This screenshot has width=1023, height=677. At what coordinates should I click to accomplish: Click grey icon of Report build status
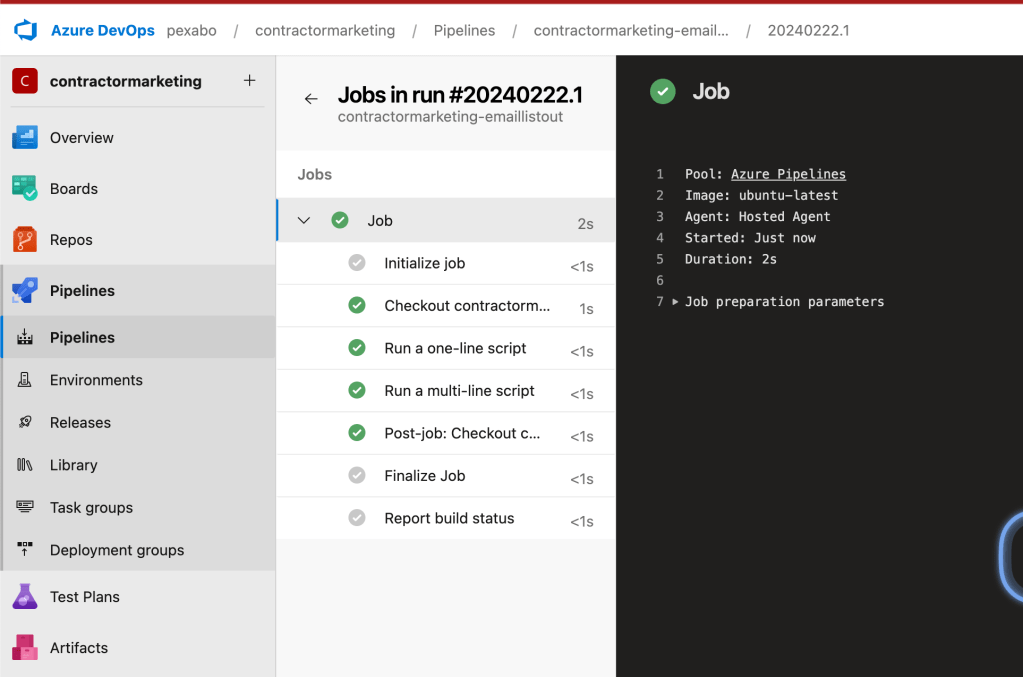coord(357,517)
